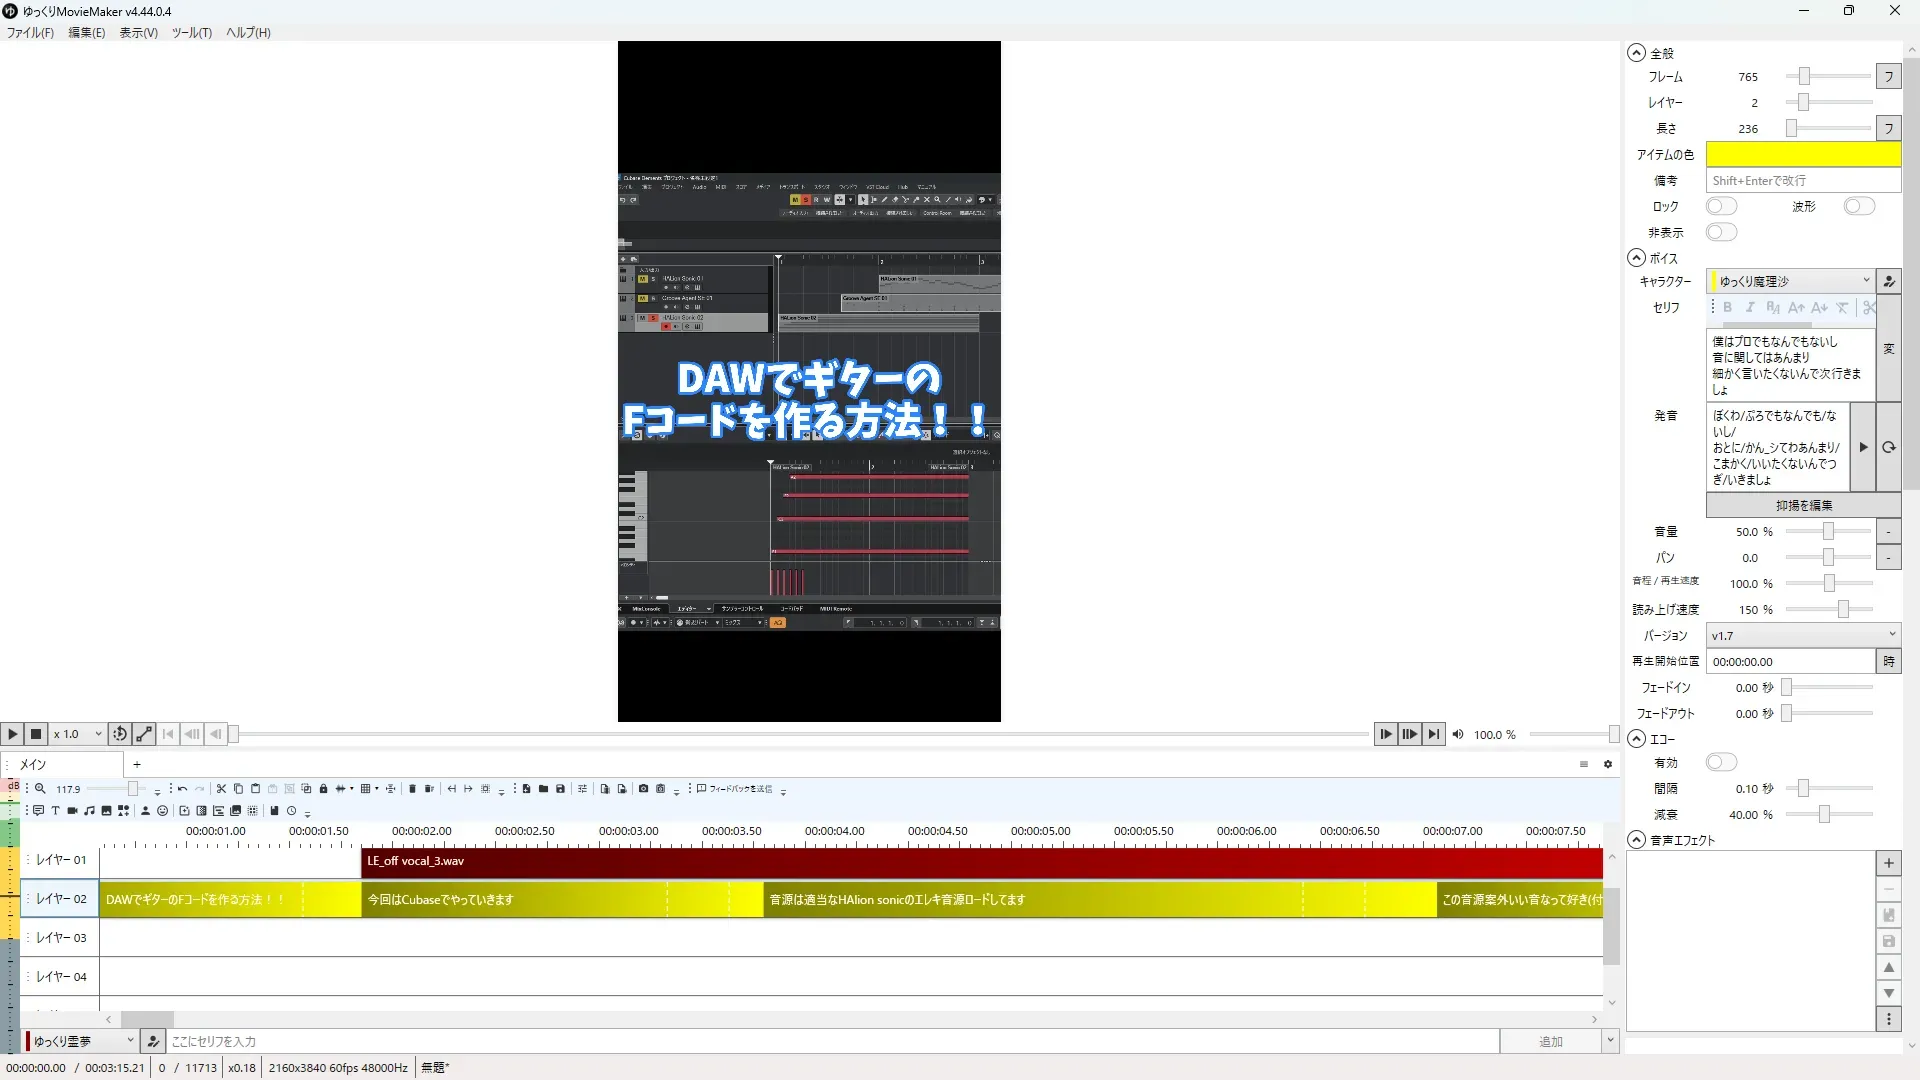Image resolution: width=1920 pixels, height=1080 pixels.
Task: Click the undo arrow icon
Action: [x=182, y=789]
